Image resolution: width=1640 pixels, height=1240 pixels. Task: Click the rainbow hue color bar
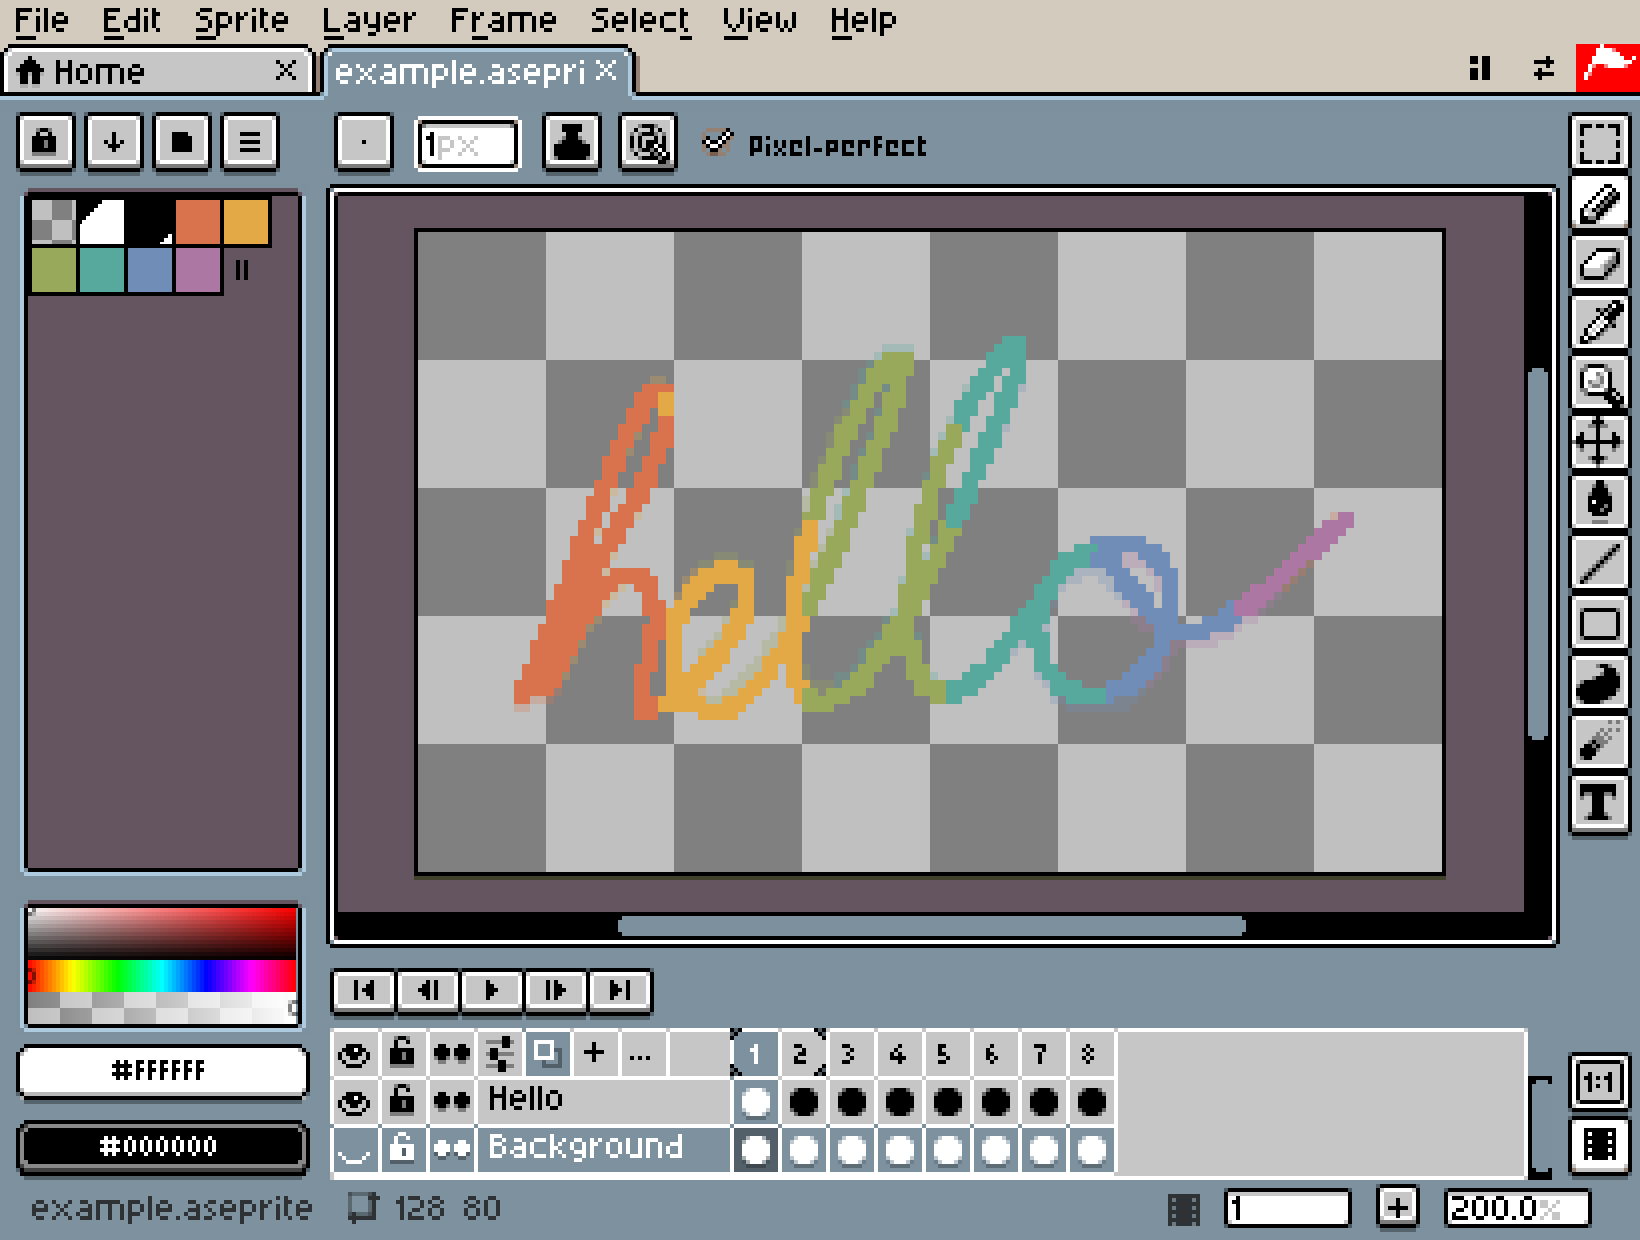click(x=162, y=975)
